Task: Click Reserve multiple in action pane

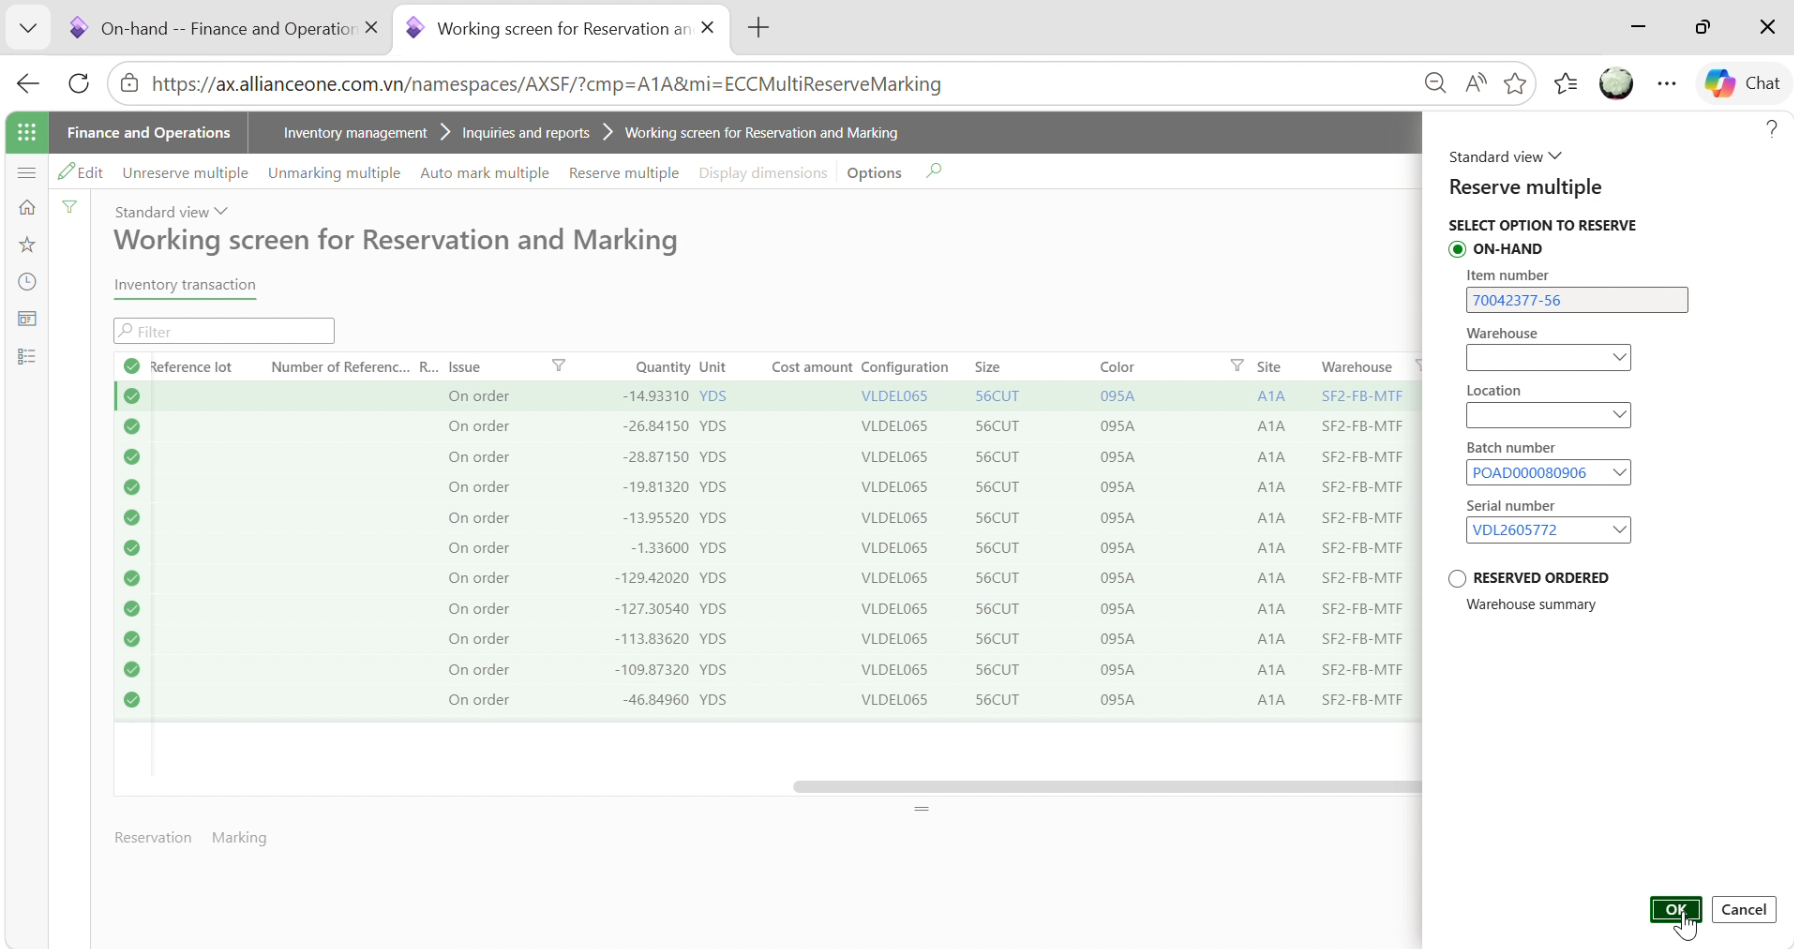Action: tap(624, 172)
